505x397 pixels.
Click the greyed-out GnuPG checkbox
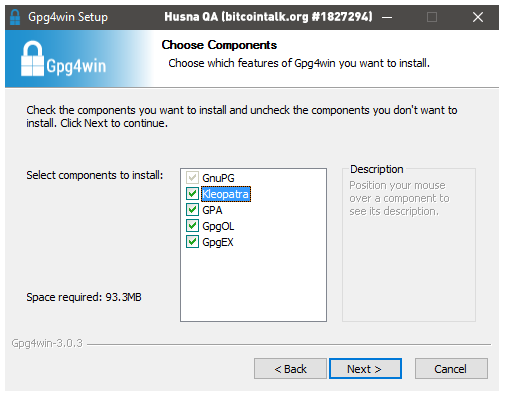tap(192, 178)
